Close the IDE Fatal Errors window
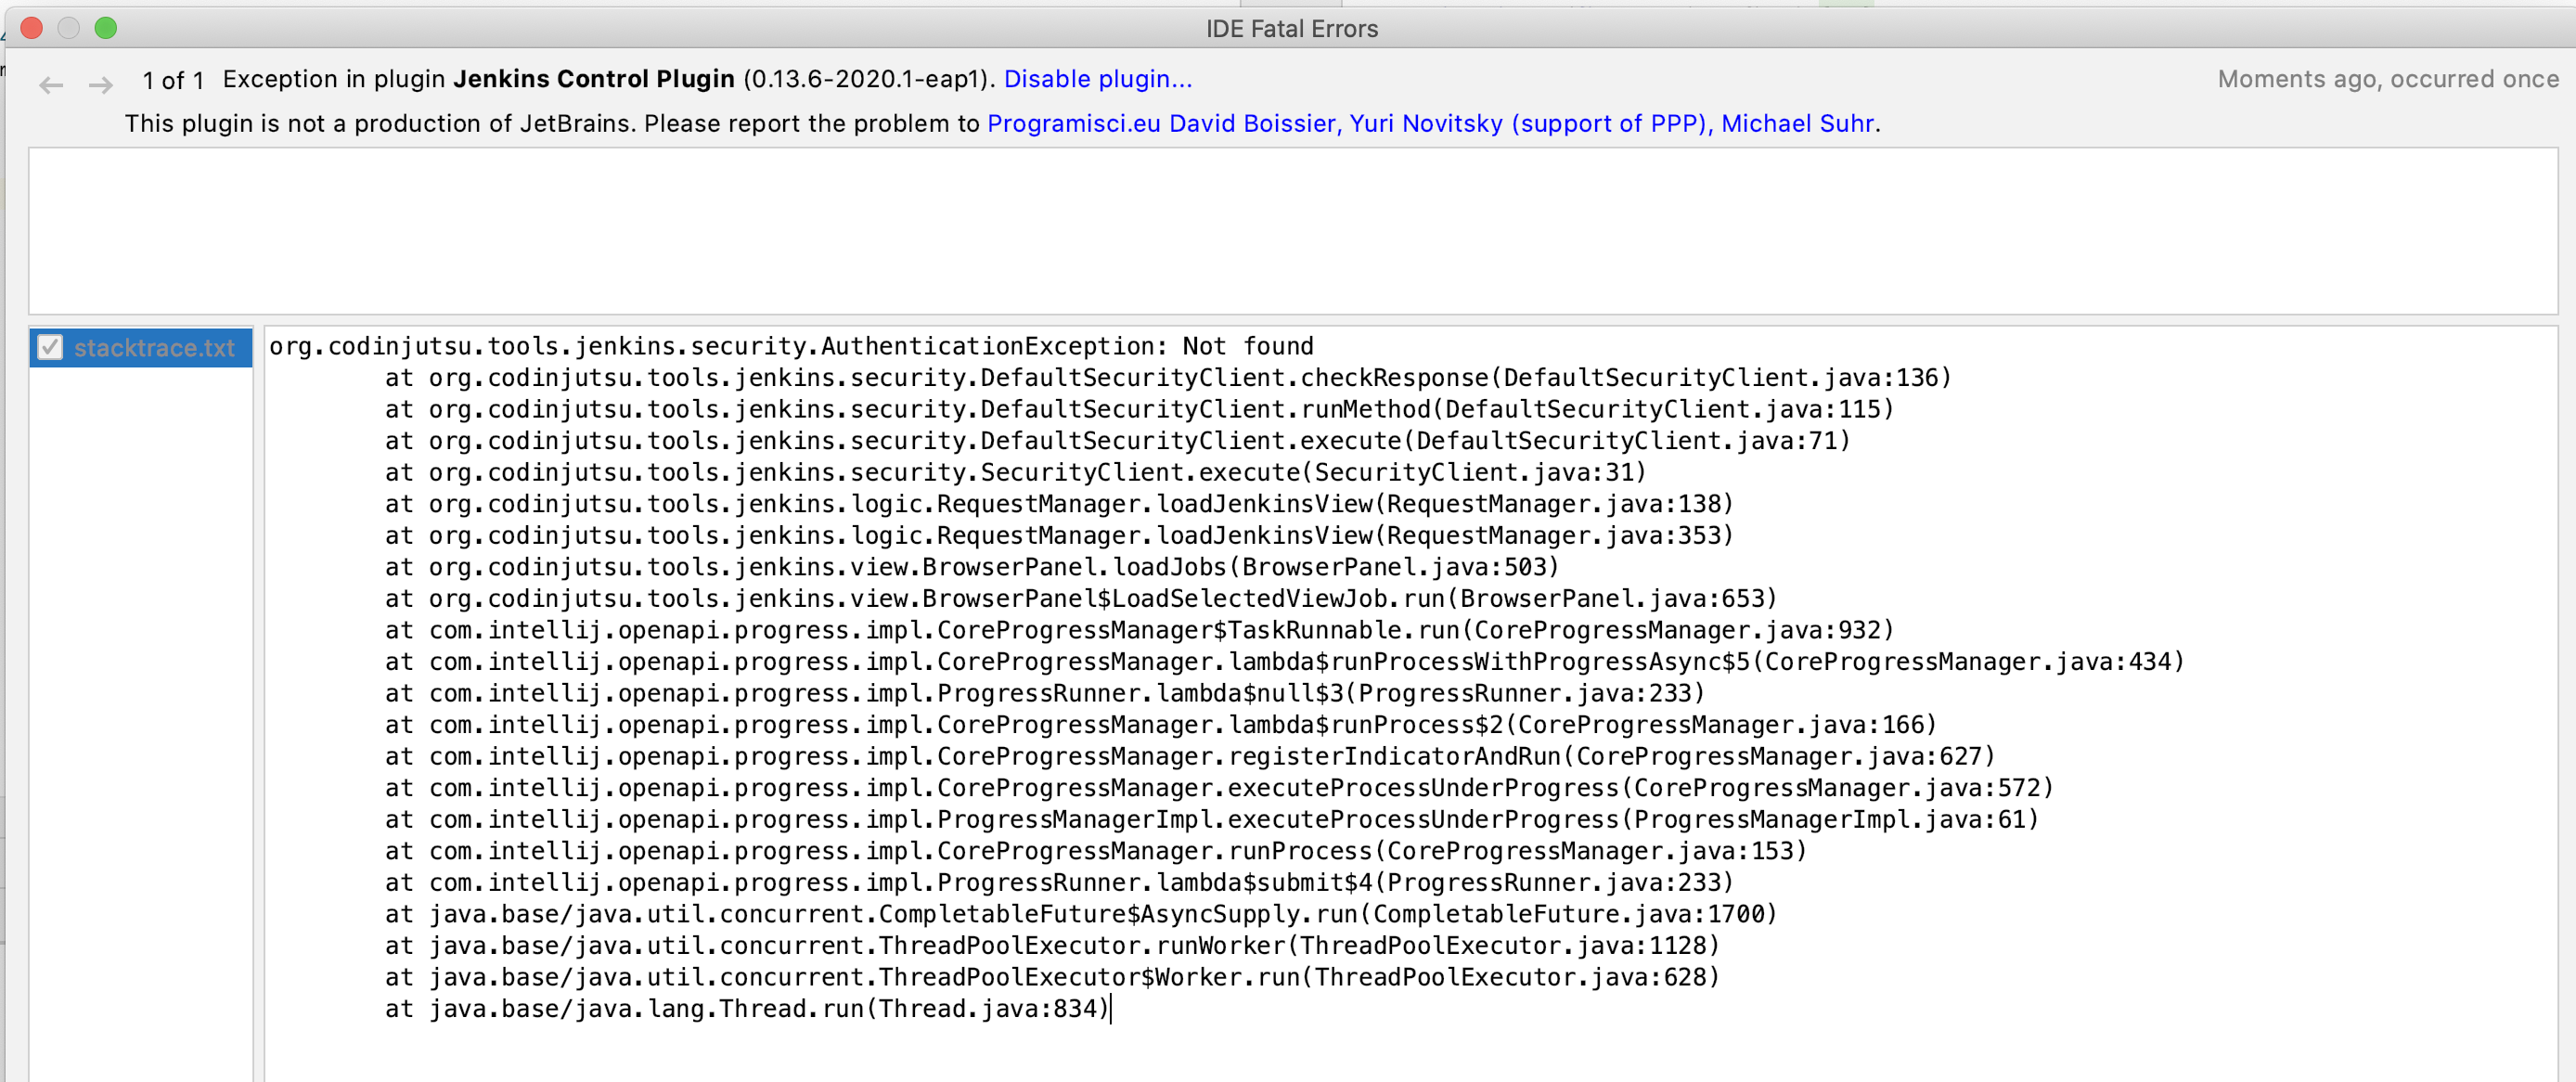The height and width of the screenshot is (1082, 2576). coord(31,28)
